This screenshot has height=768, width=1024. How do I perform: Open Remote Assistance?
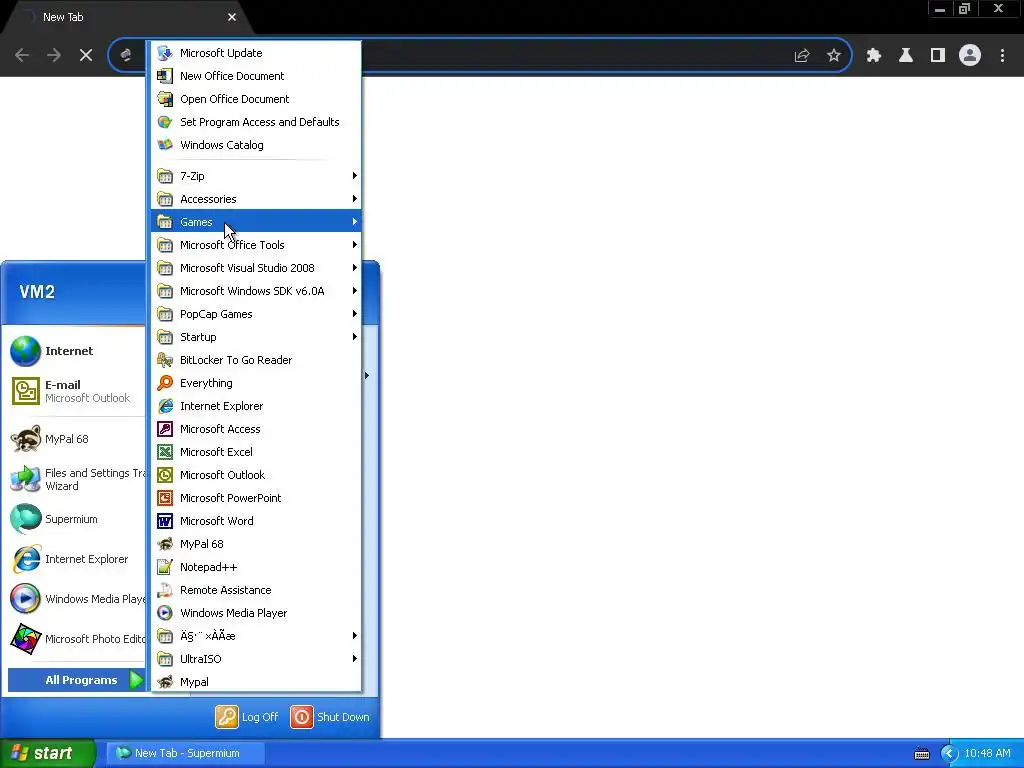pos(256,590)
